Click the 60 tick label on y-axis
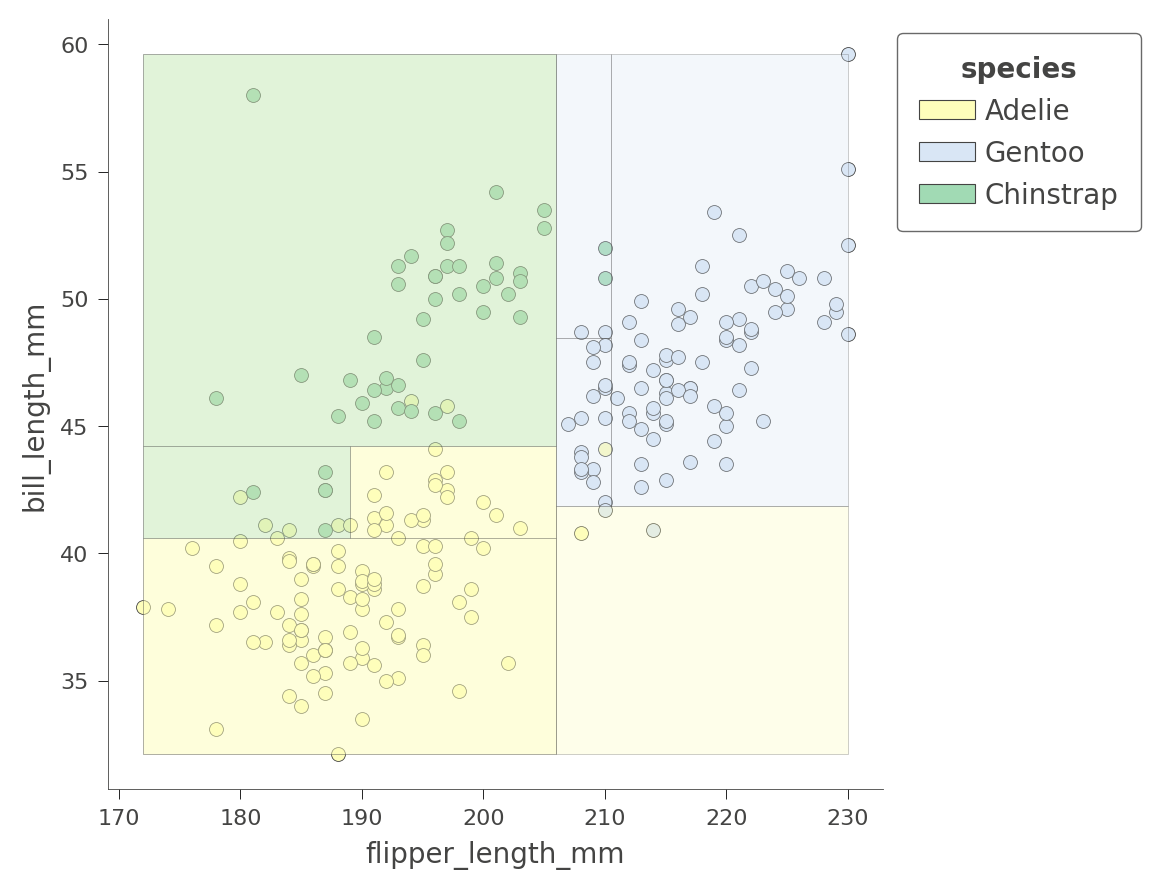The height and width of the screenshot is (889, 1160). (76, 45)
